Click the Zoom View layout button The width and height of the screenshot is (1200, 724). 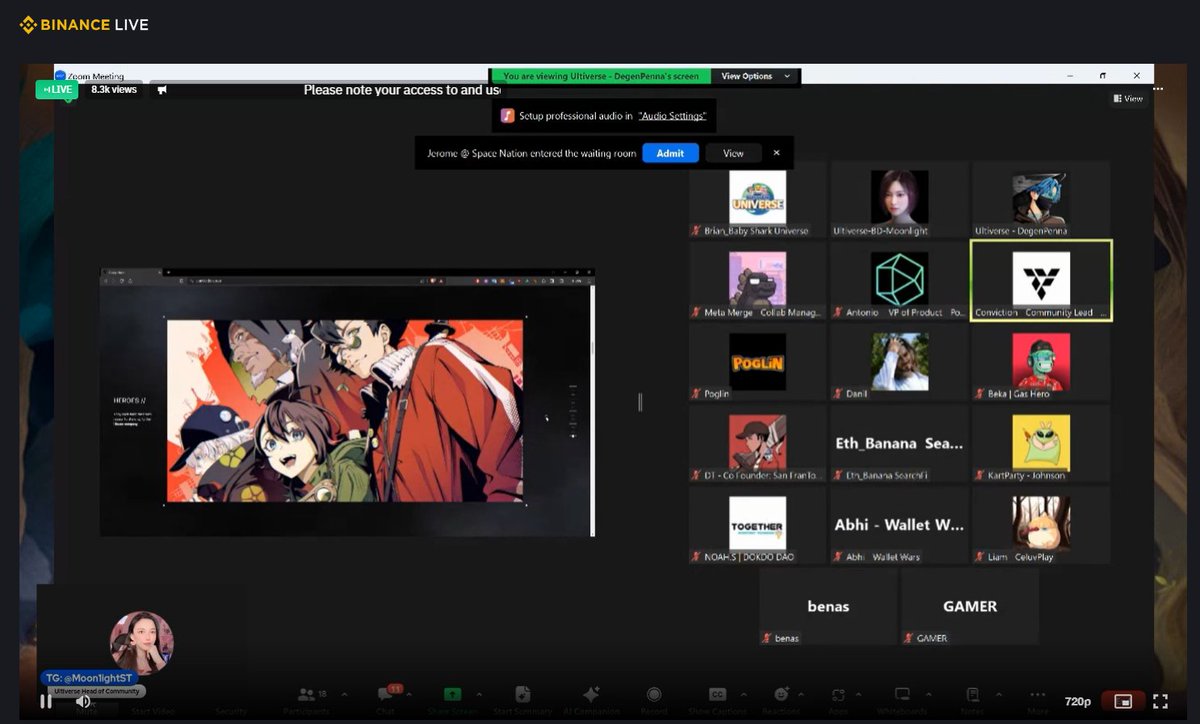[1128, 98]
